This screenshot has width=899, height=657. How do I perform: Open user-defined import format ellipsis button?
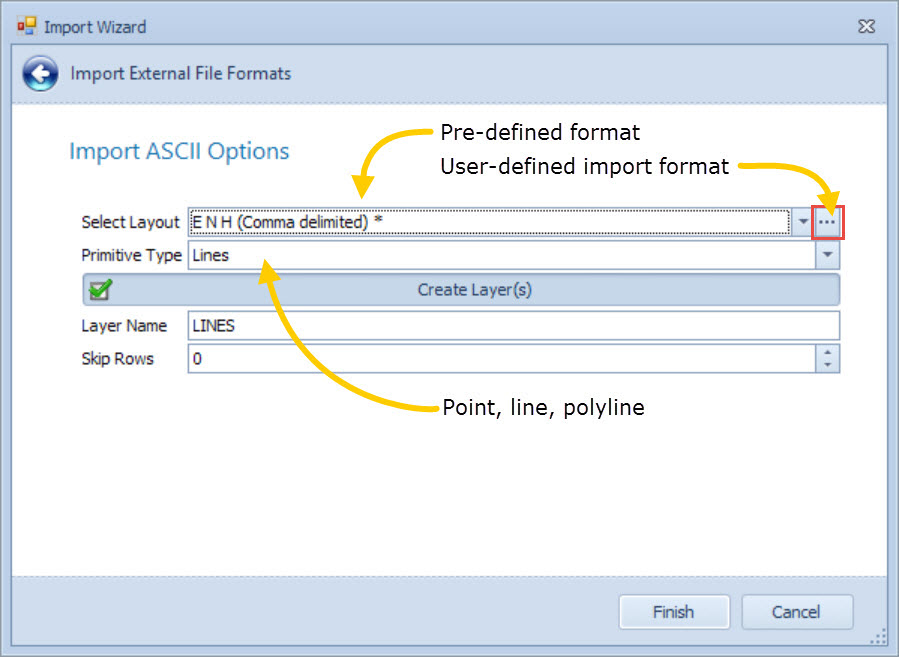coord(827,222)
